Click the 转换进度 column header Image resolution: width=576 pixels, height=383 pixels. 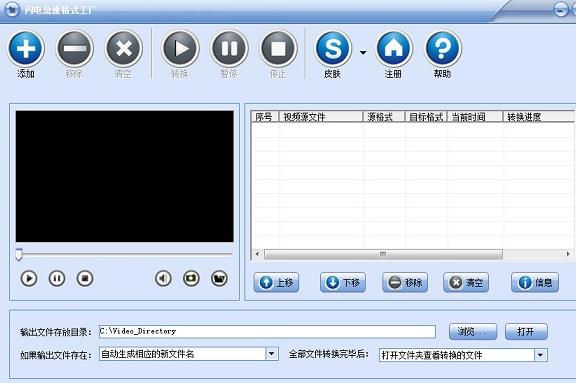[538, 117]
